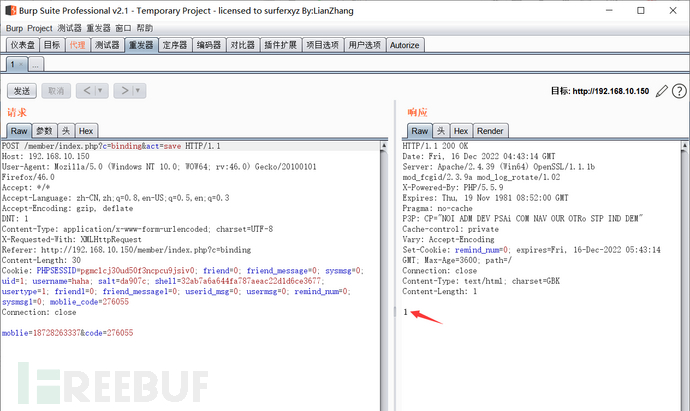Switch to the 测试器 intruder tab

(107, 45)
